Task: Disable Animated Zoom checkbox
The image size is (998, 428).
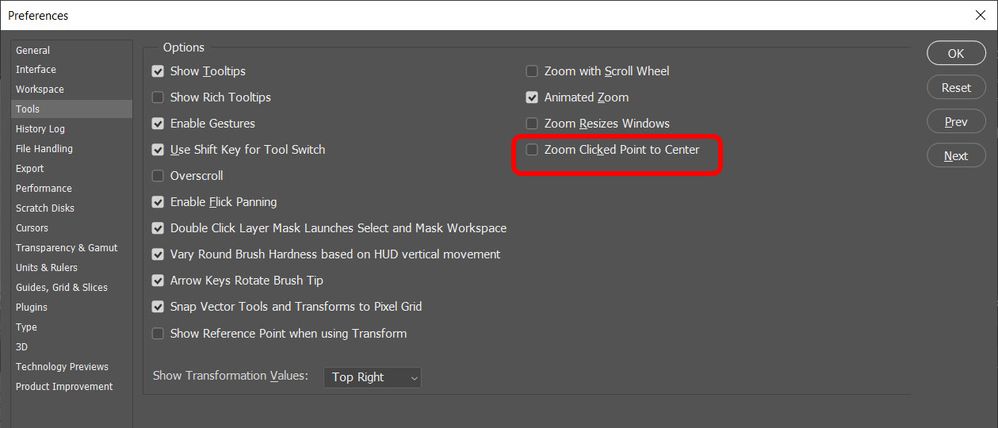Action: pyautogui.click(x=533, y=98)
